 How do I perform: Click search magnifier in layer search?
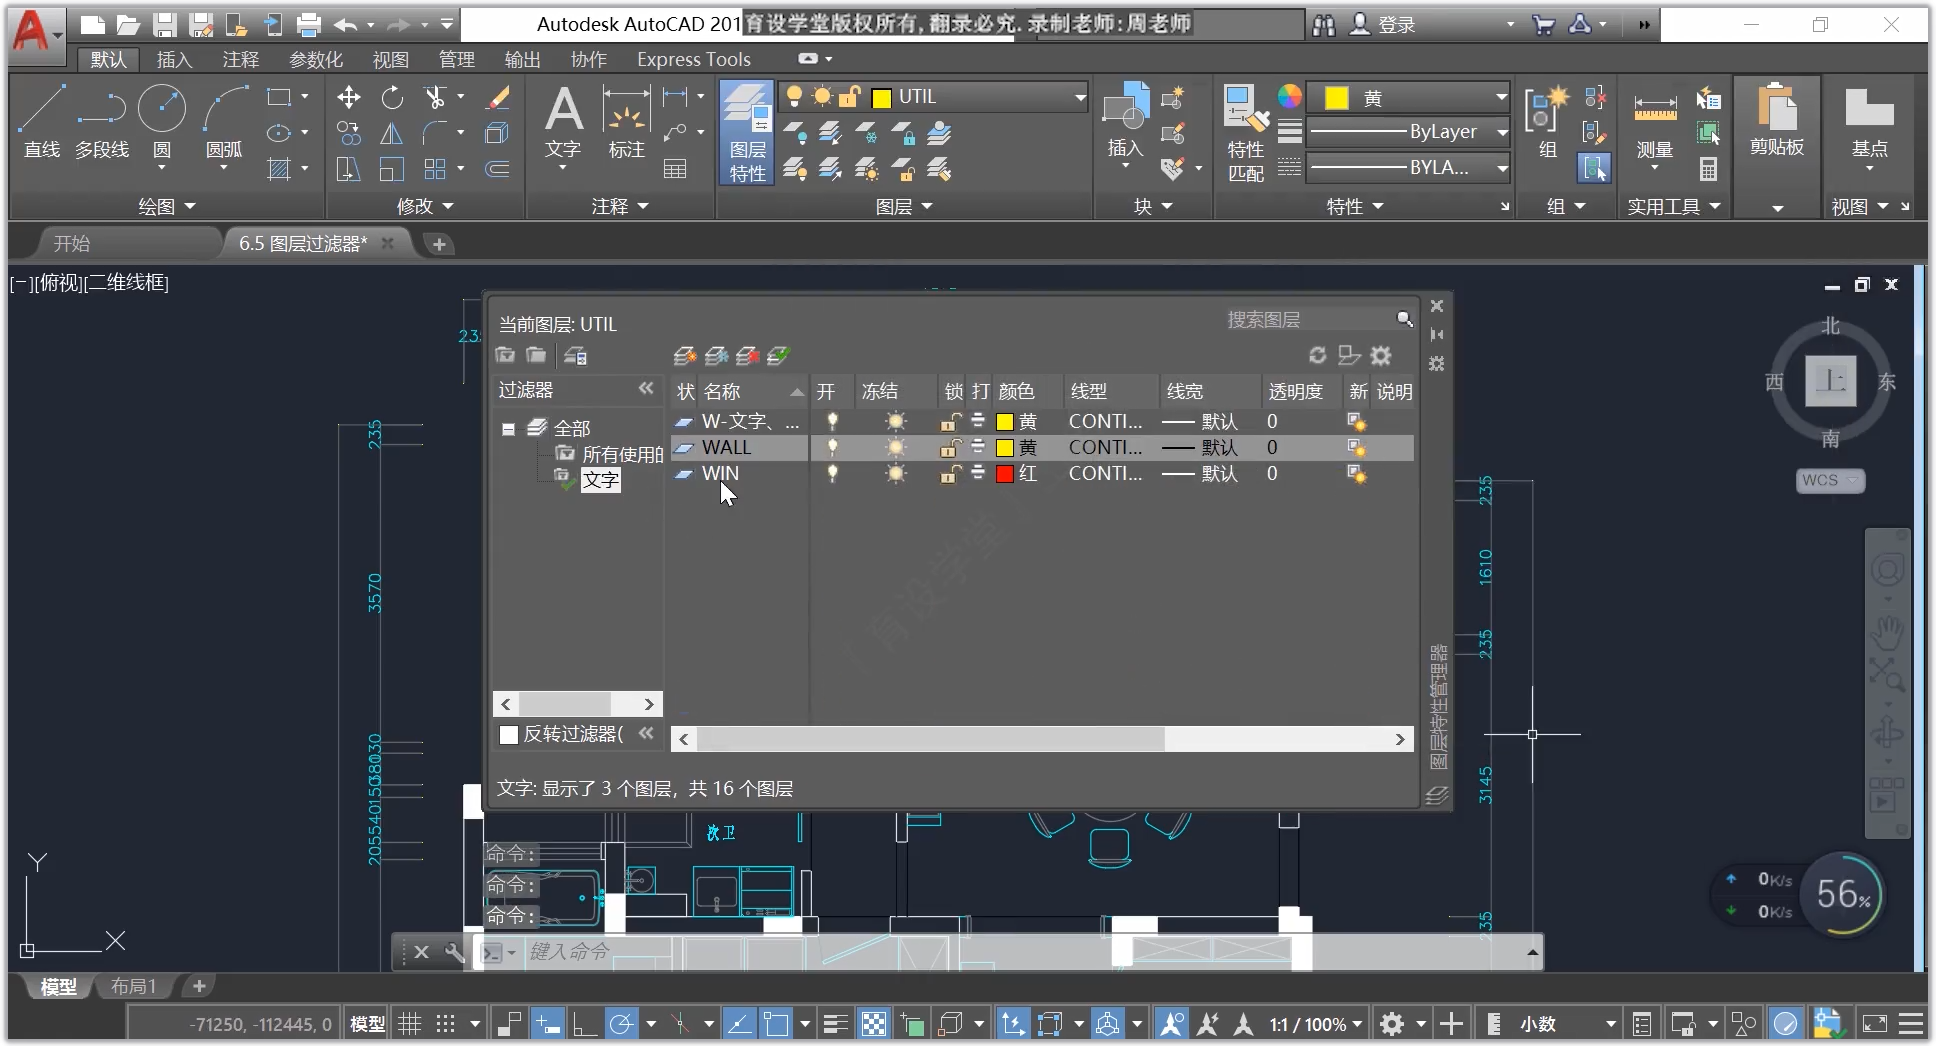pyautogui.click(x=1405, y=319)
